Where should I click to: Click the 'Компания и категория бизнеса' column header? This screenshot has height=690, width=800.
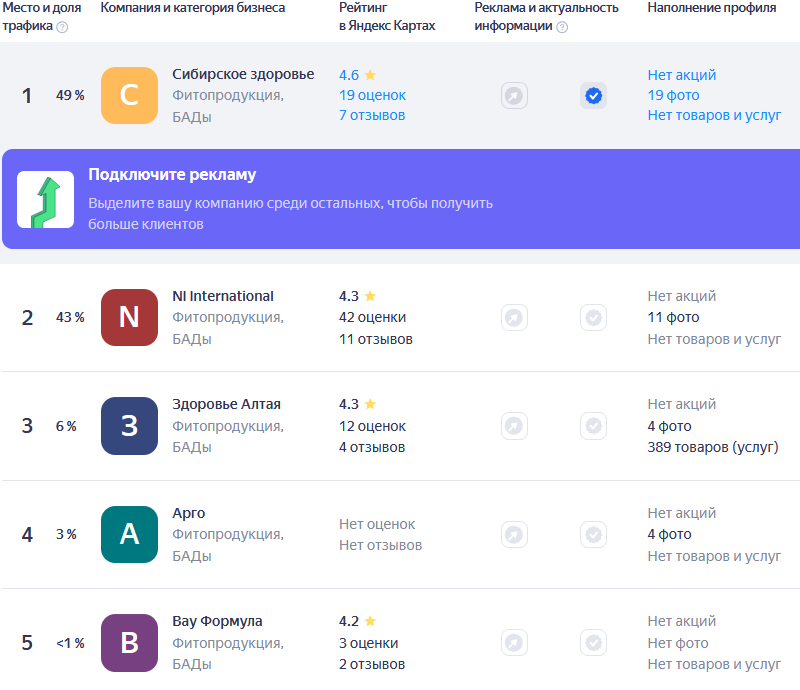pyautogui.click(x=193, y=8)
